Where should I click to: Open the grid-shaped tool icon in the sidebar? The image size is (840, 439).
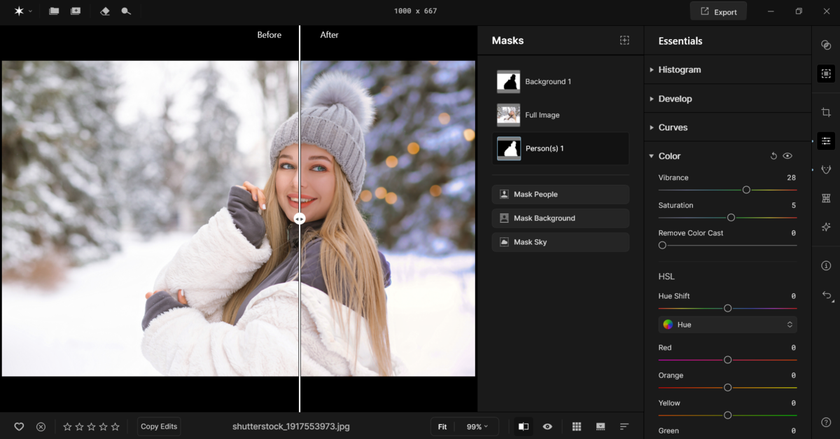[826, 198]
